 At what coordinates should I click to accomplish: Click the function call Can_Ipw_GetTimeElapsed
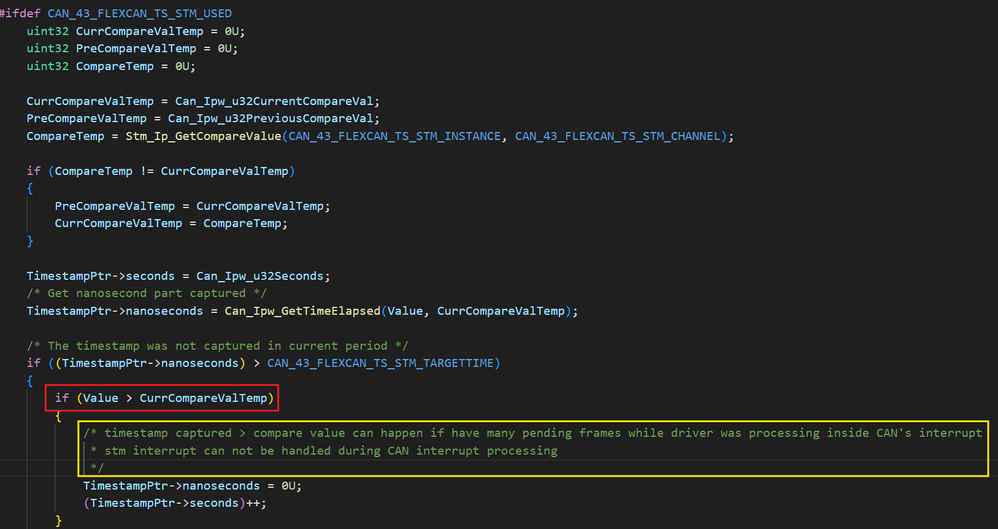click(302, 311)
